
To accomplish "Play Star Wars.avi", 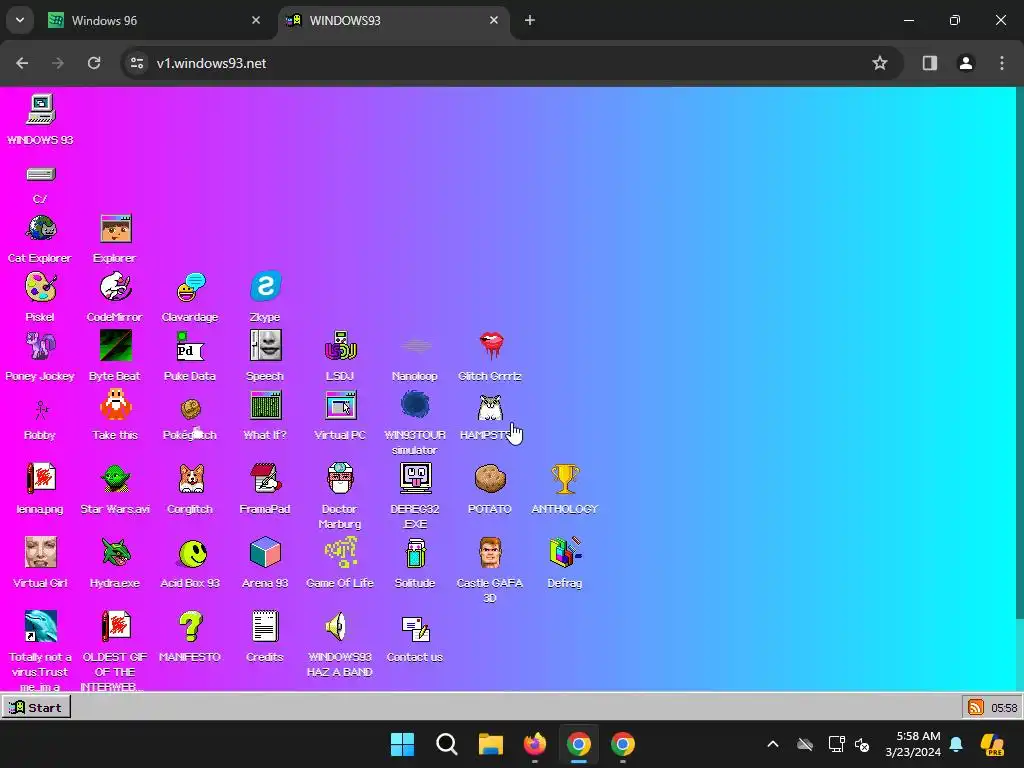I will pyautogui.click(x=116, y=479).
